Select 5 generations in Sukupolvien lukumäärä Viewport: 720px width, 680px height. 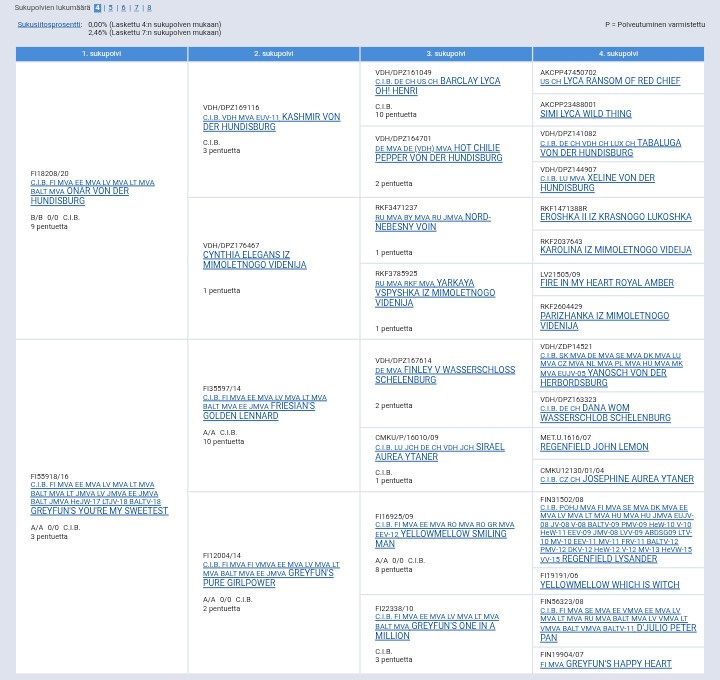tap(110, 8)
